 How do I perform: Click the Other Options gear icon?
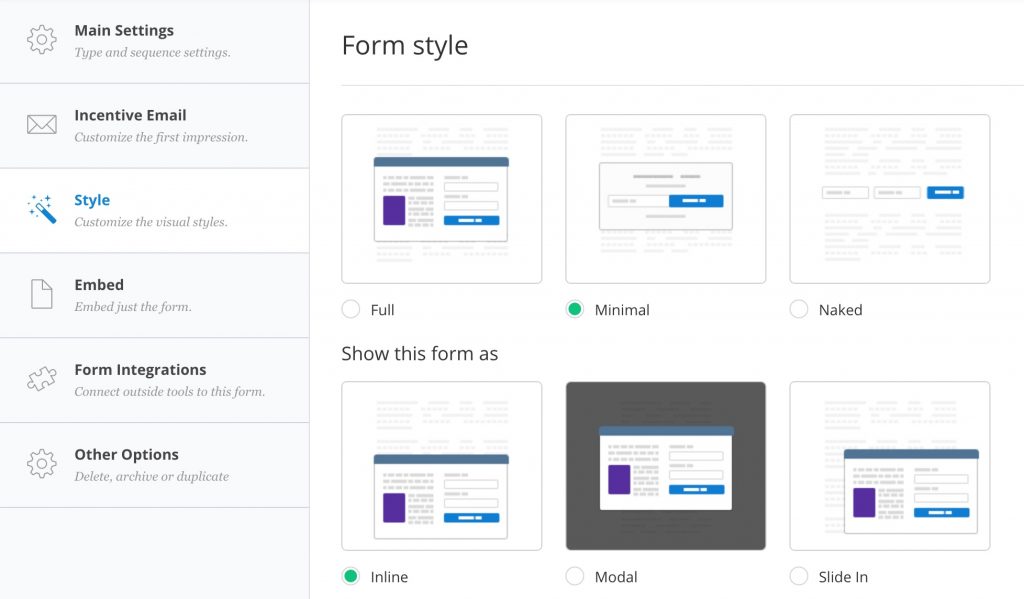pos(41,464)
